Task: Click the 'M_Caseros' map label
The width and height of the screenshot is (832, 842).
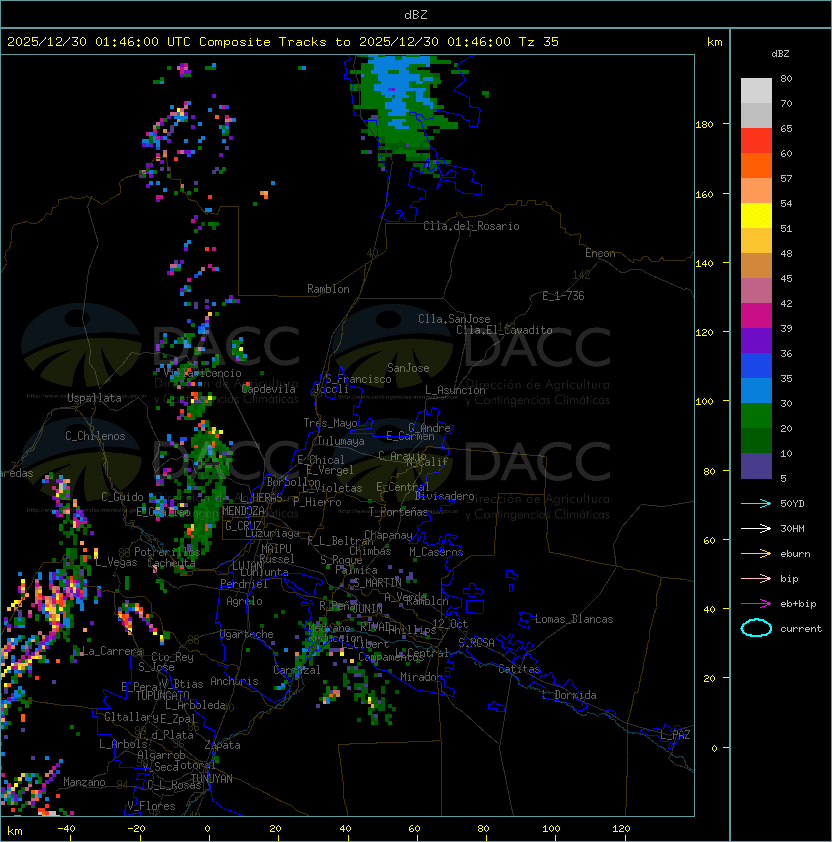Action: (436, 551)
